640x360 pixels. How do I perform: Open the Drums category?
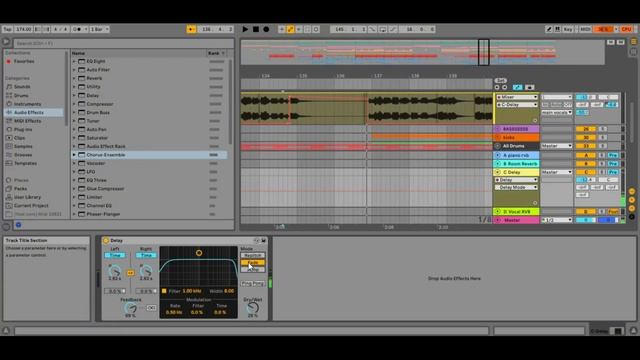[21, 95]
